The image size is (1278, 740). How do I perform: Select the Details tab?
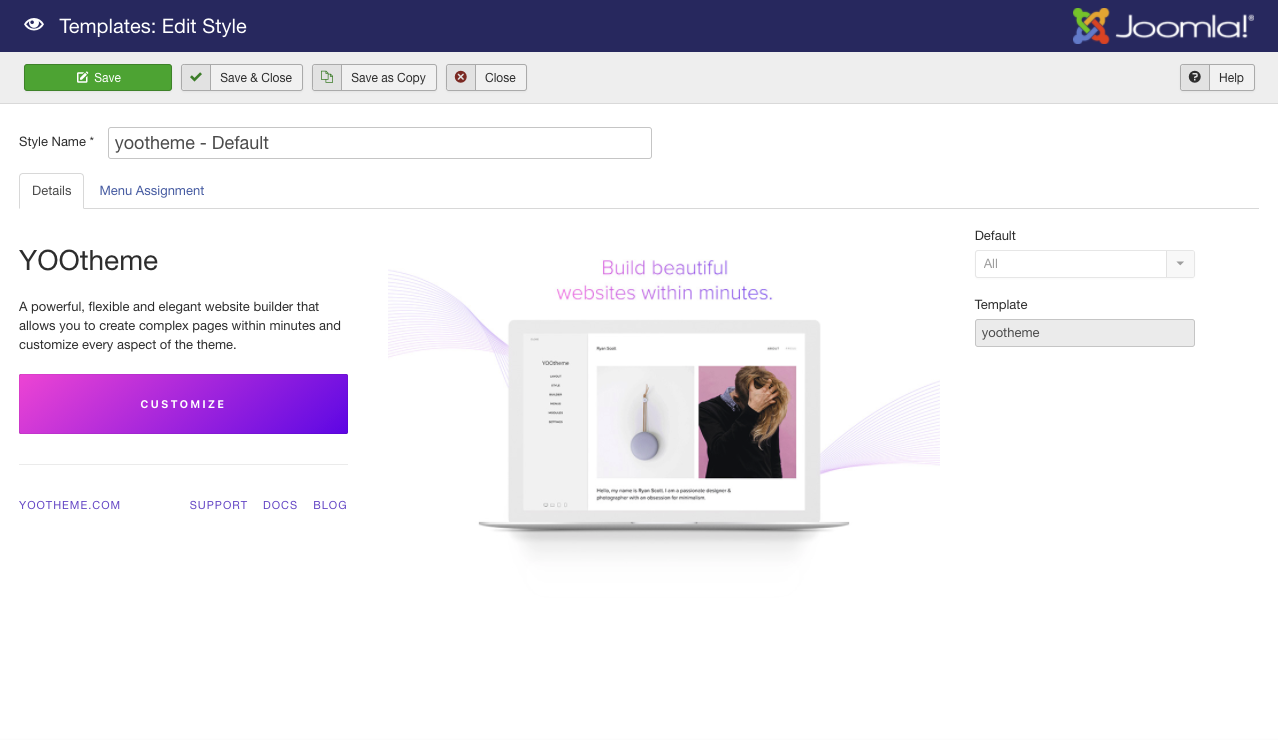pyautogui.click(x=52, y=191)
